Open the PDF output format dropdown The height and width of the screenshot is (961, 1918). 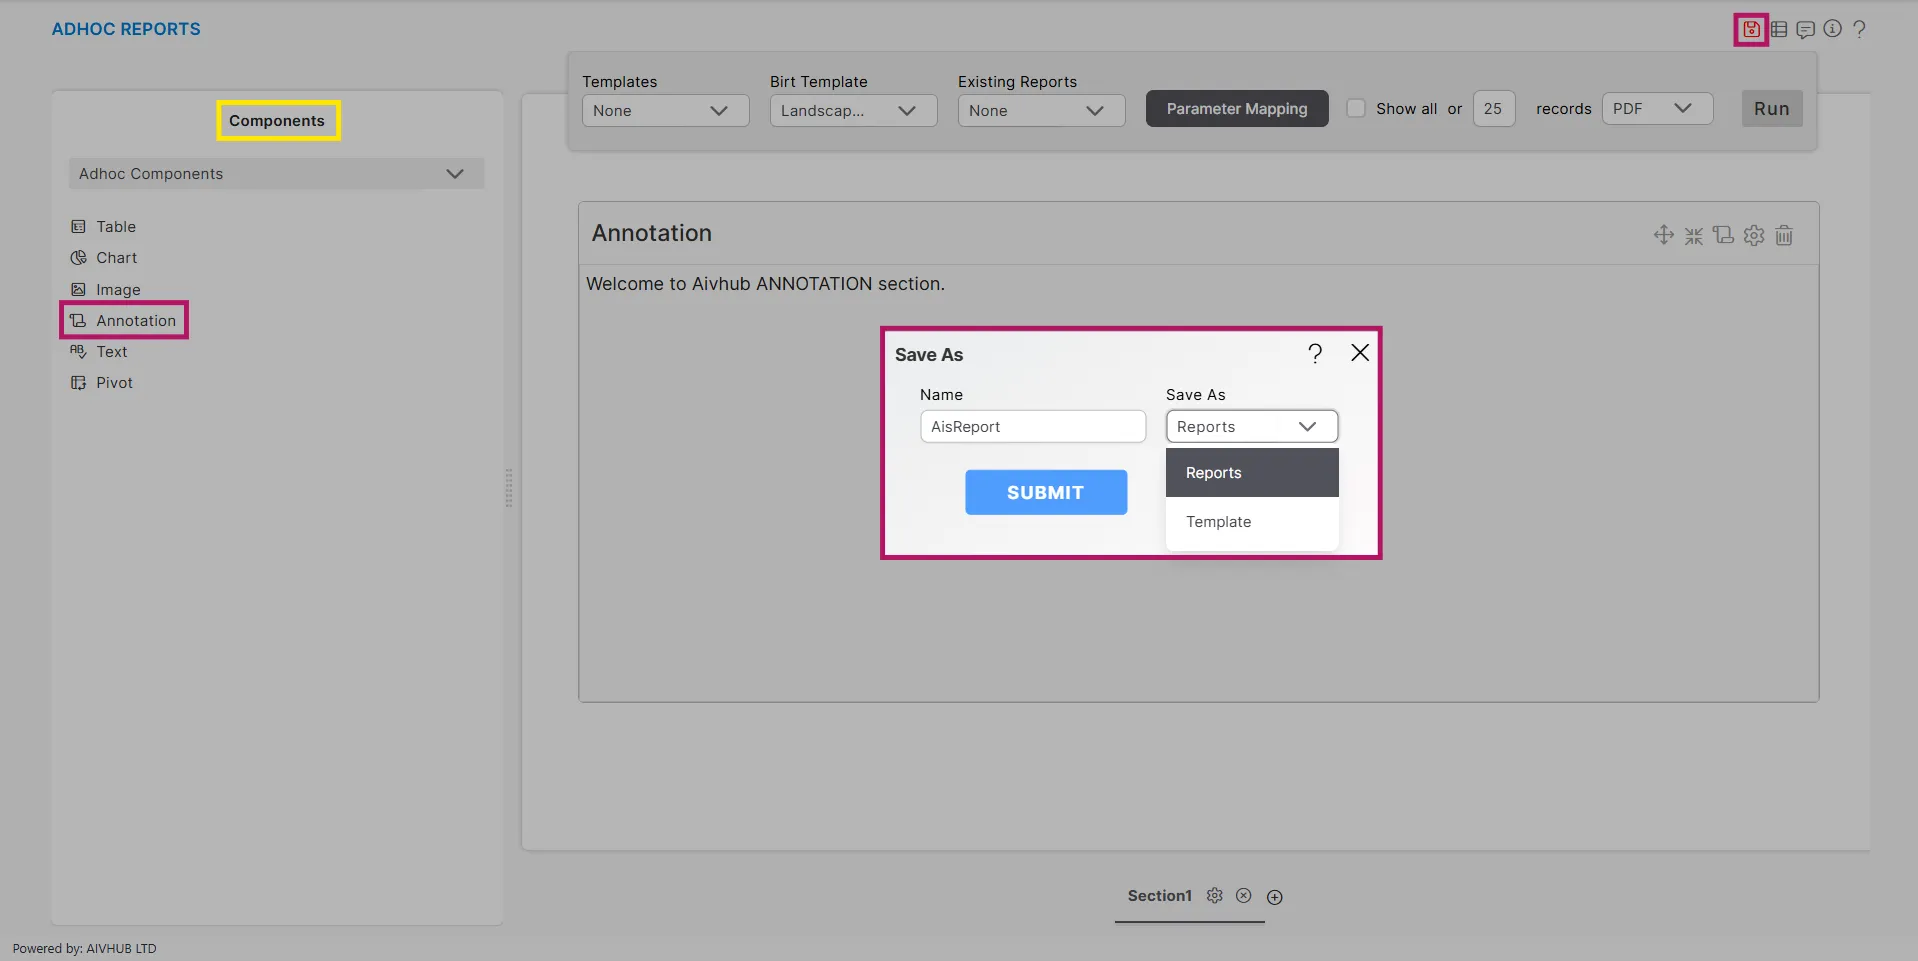pos(1657,108)
